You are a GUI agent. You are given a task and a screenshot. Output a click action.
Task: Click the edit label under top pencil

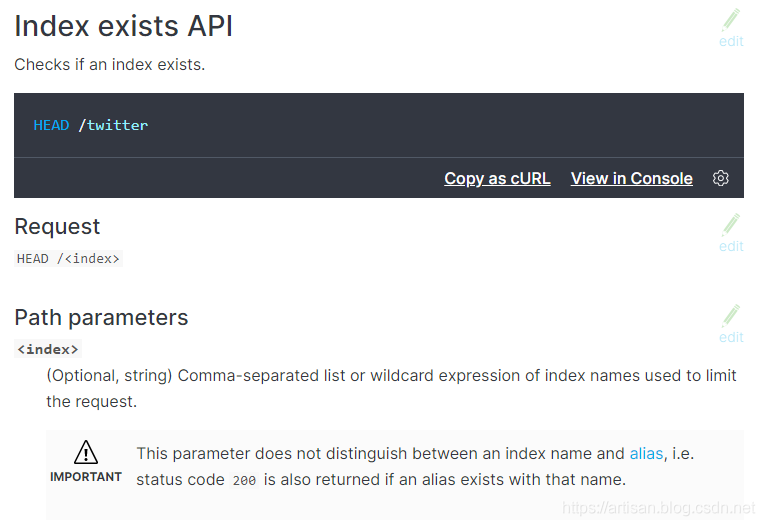pyautogui.click(x=731, y=42)
